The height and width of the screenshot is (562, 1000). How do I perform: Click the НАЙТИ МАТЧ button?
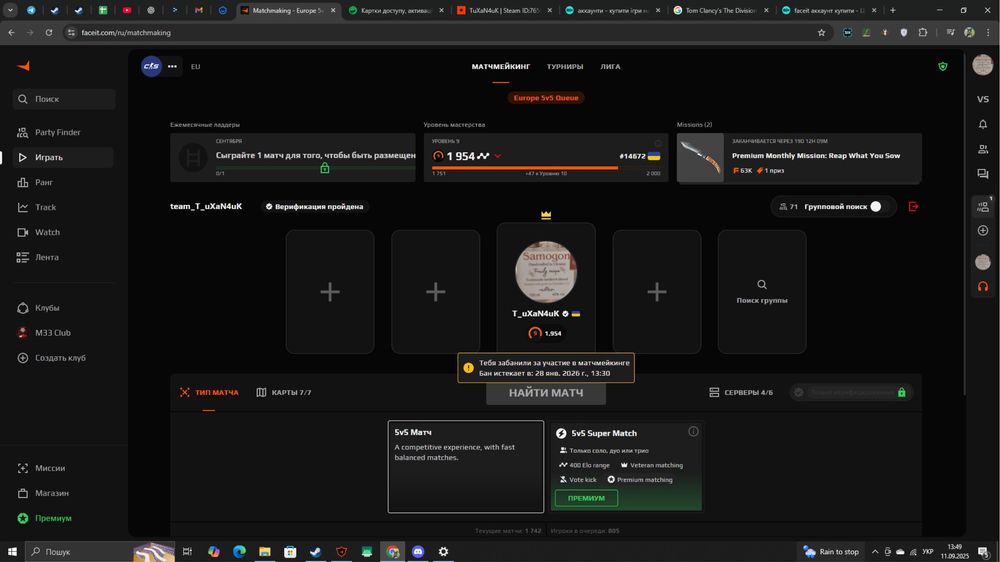pyautogui.click(x=546, y=393)
